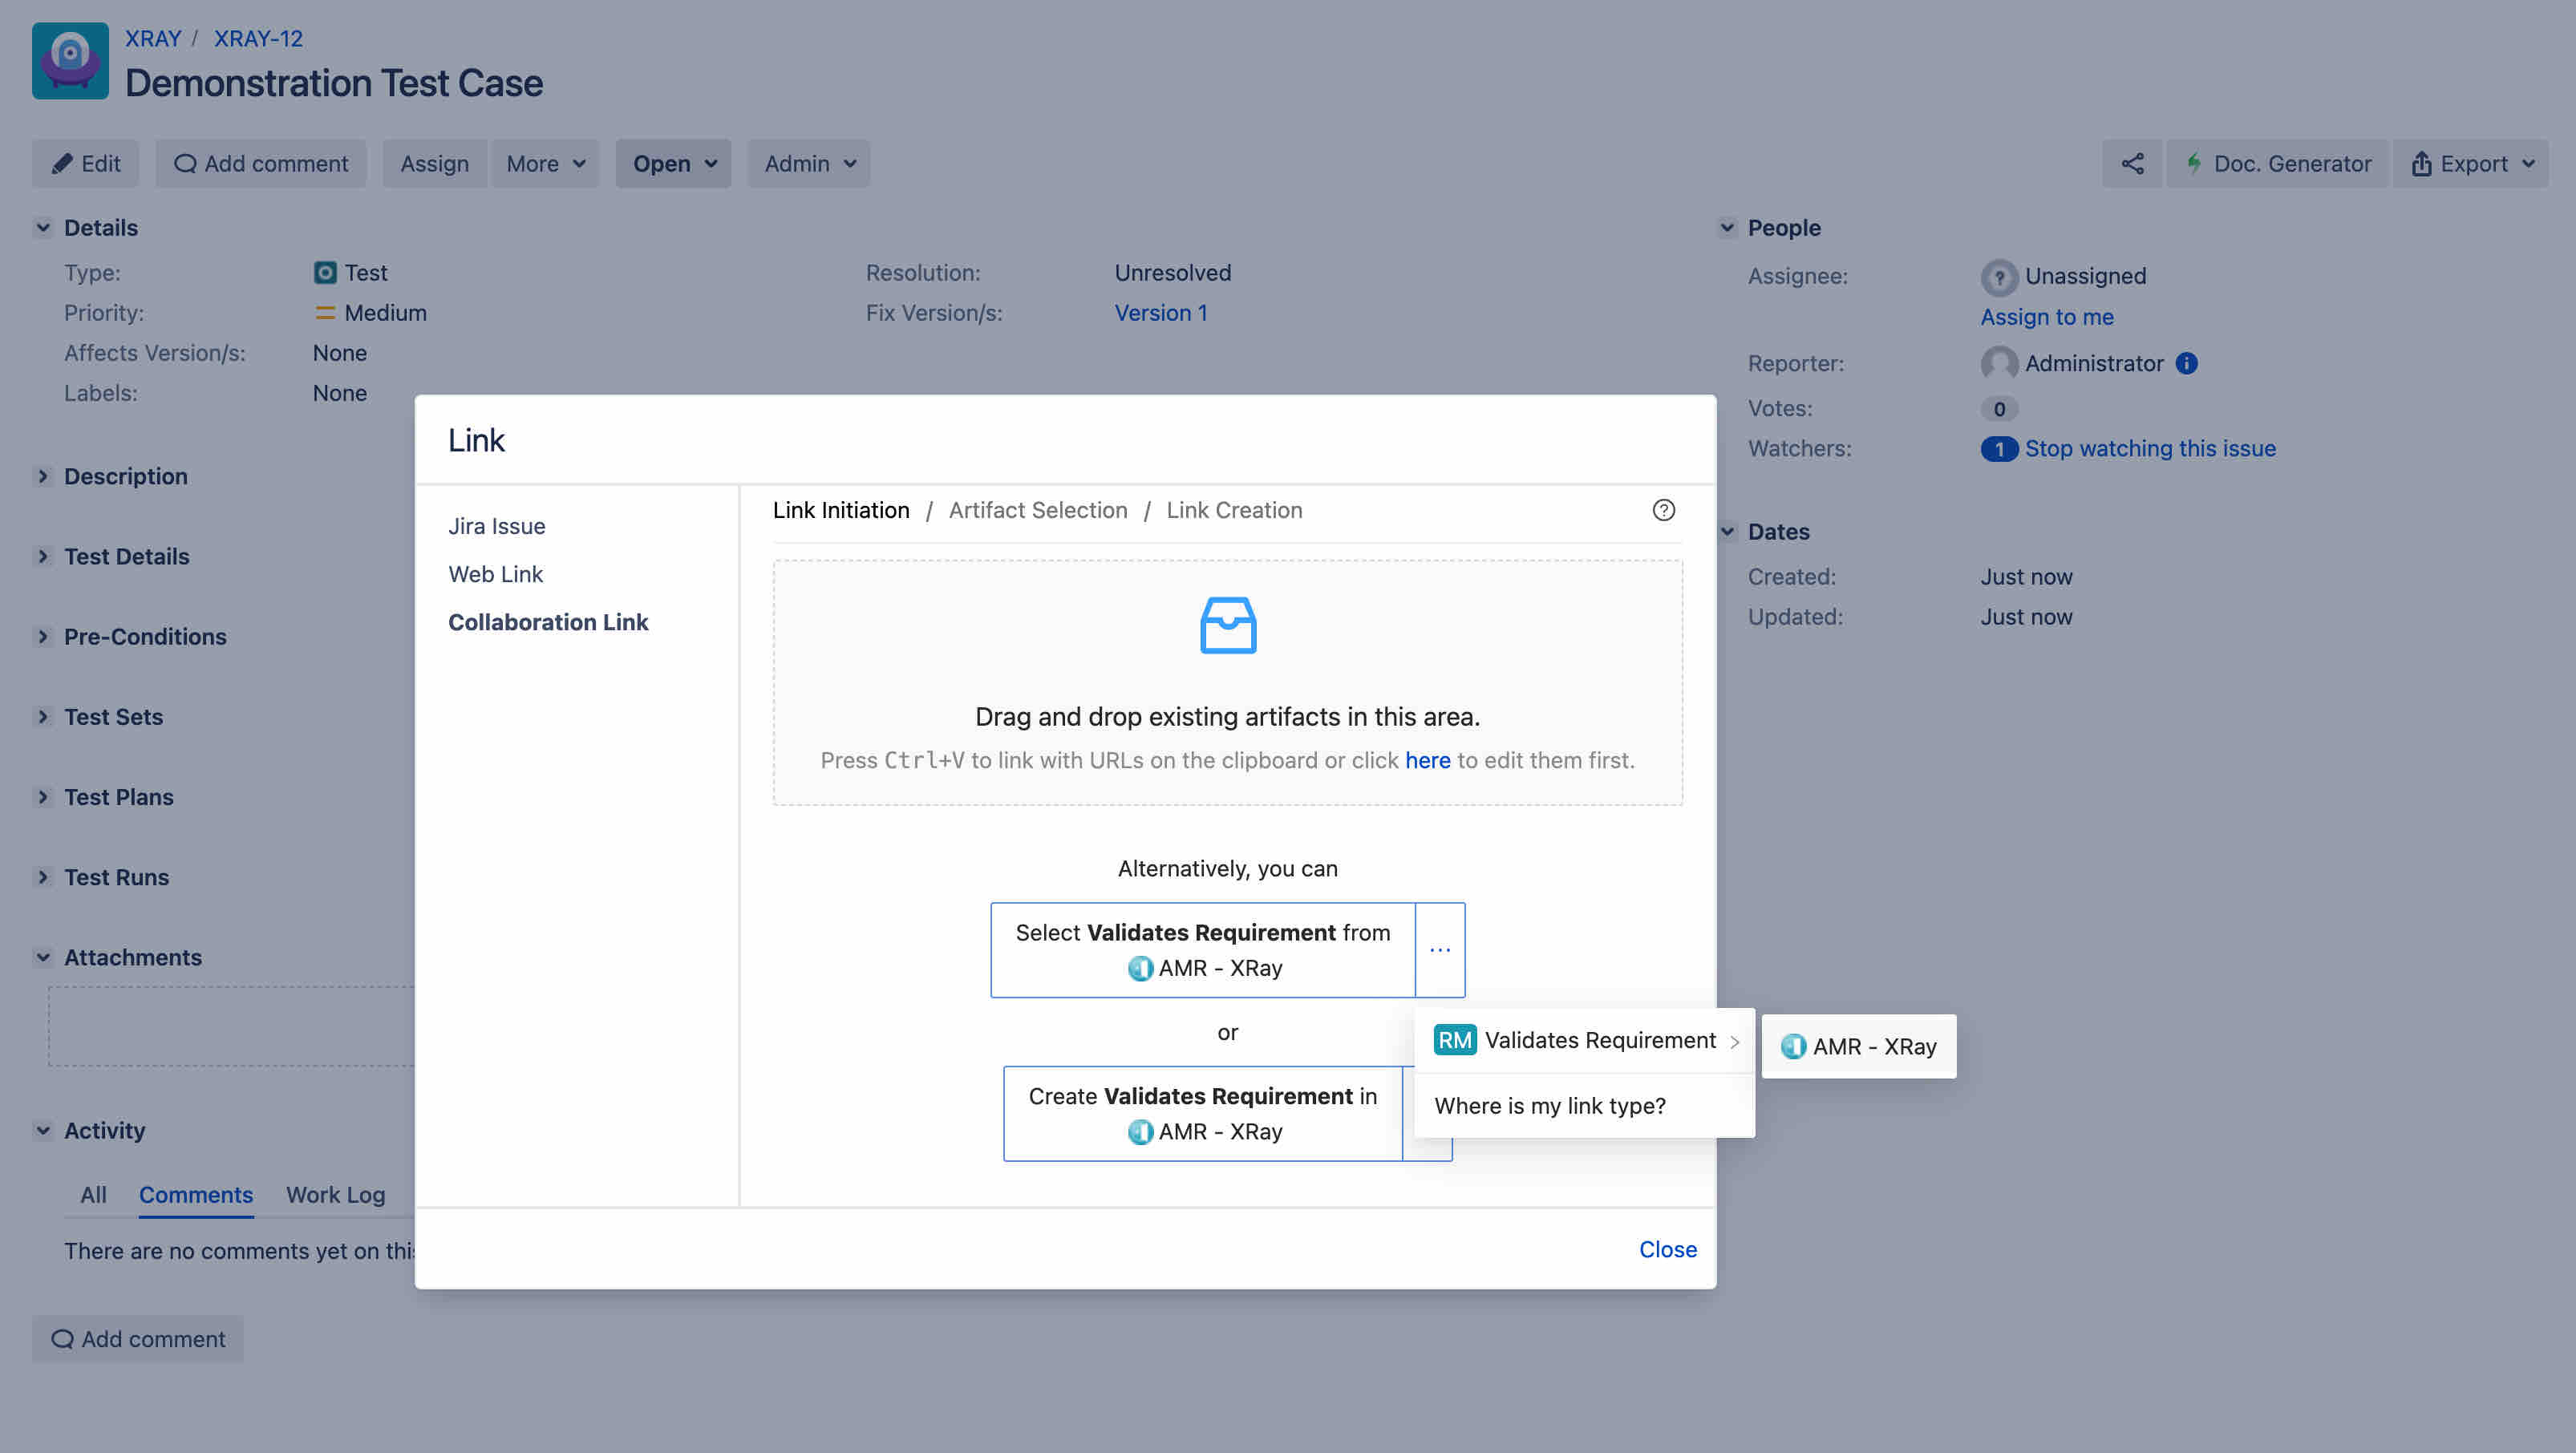Image resolution: width=2576 pixels, height=1453 pixels.
Task: Open the Export dropdown
Action: 2471,163
